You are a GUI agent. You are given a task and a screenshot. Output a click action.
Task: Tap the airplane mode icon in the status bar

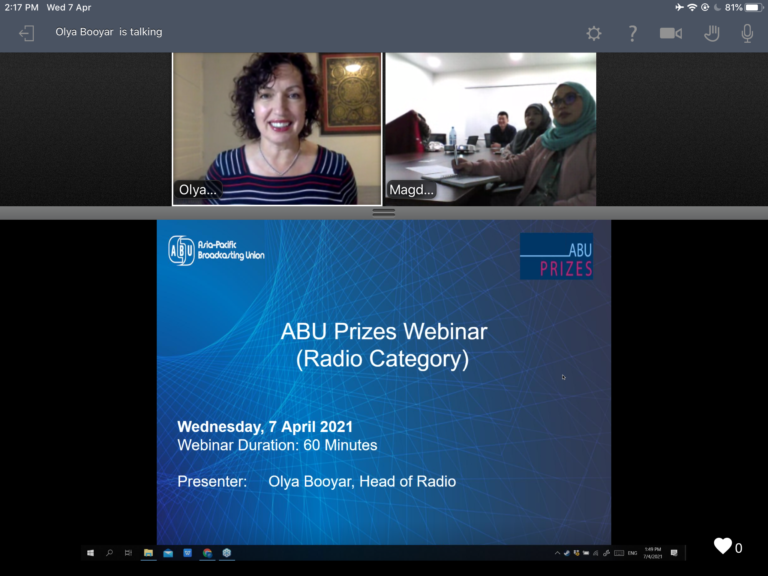click(679, 7)
